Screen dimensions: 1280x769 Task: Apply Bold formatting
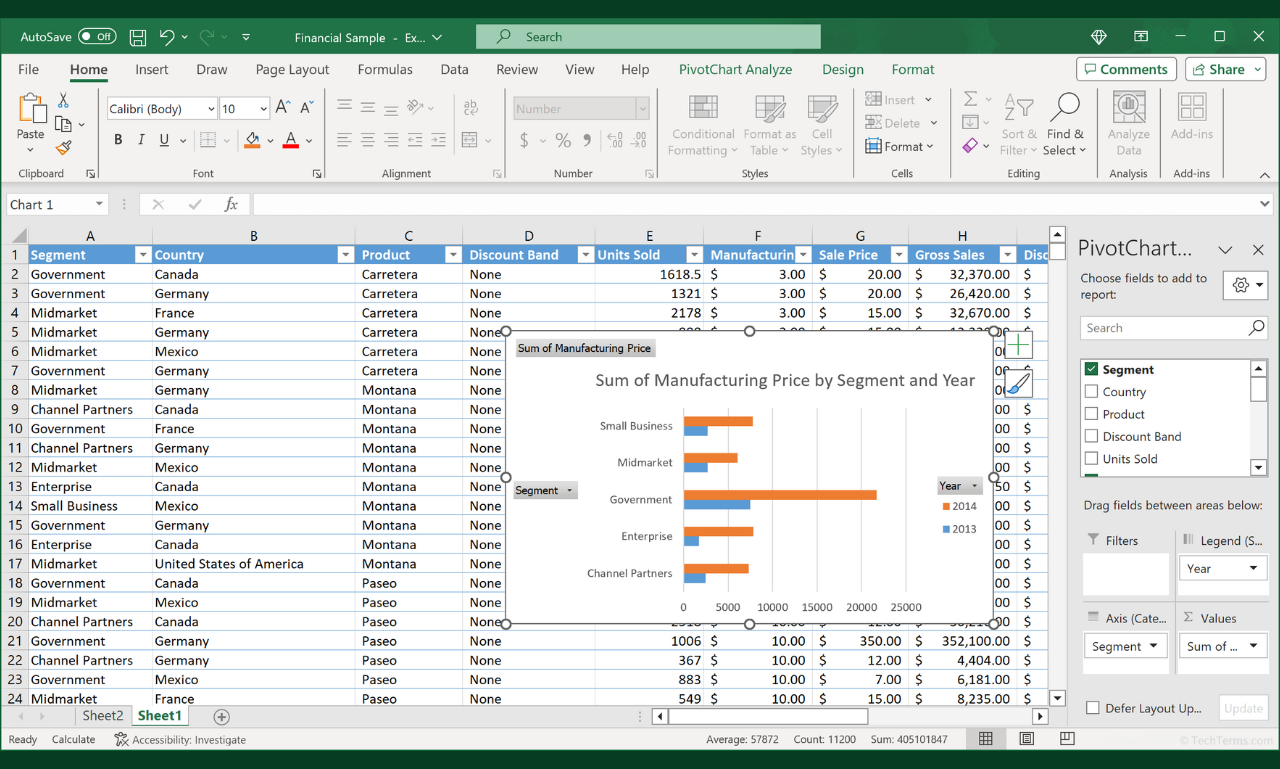point(117,140)
